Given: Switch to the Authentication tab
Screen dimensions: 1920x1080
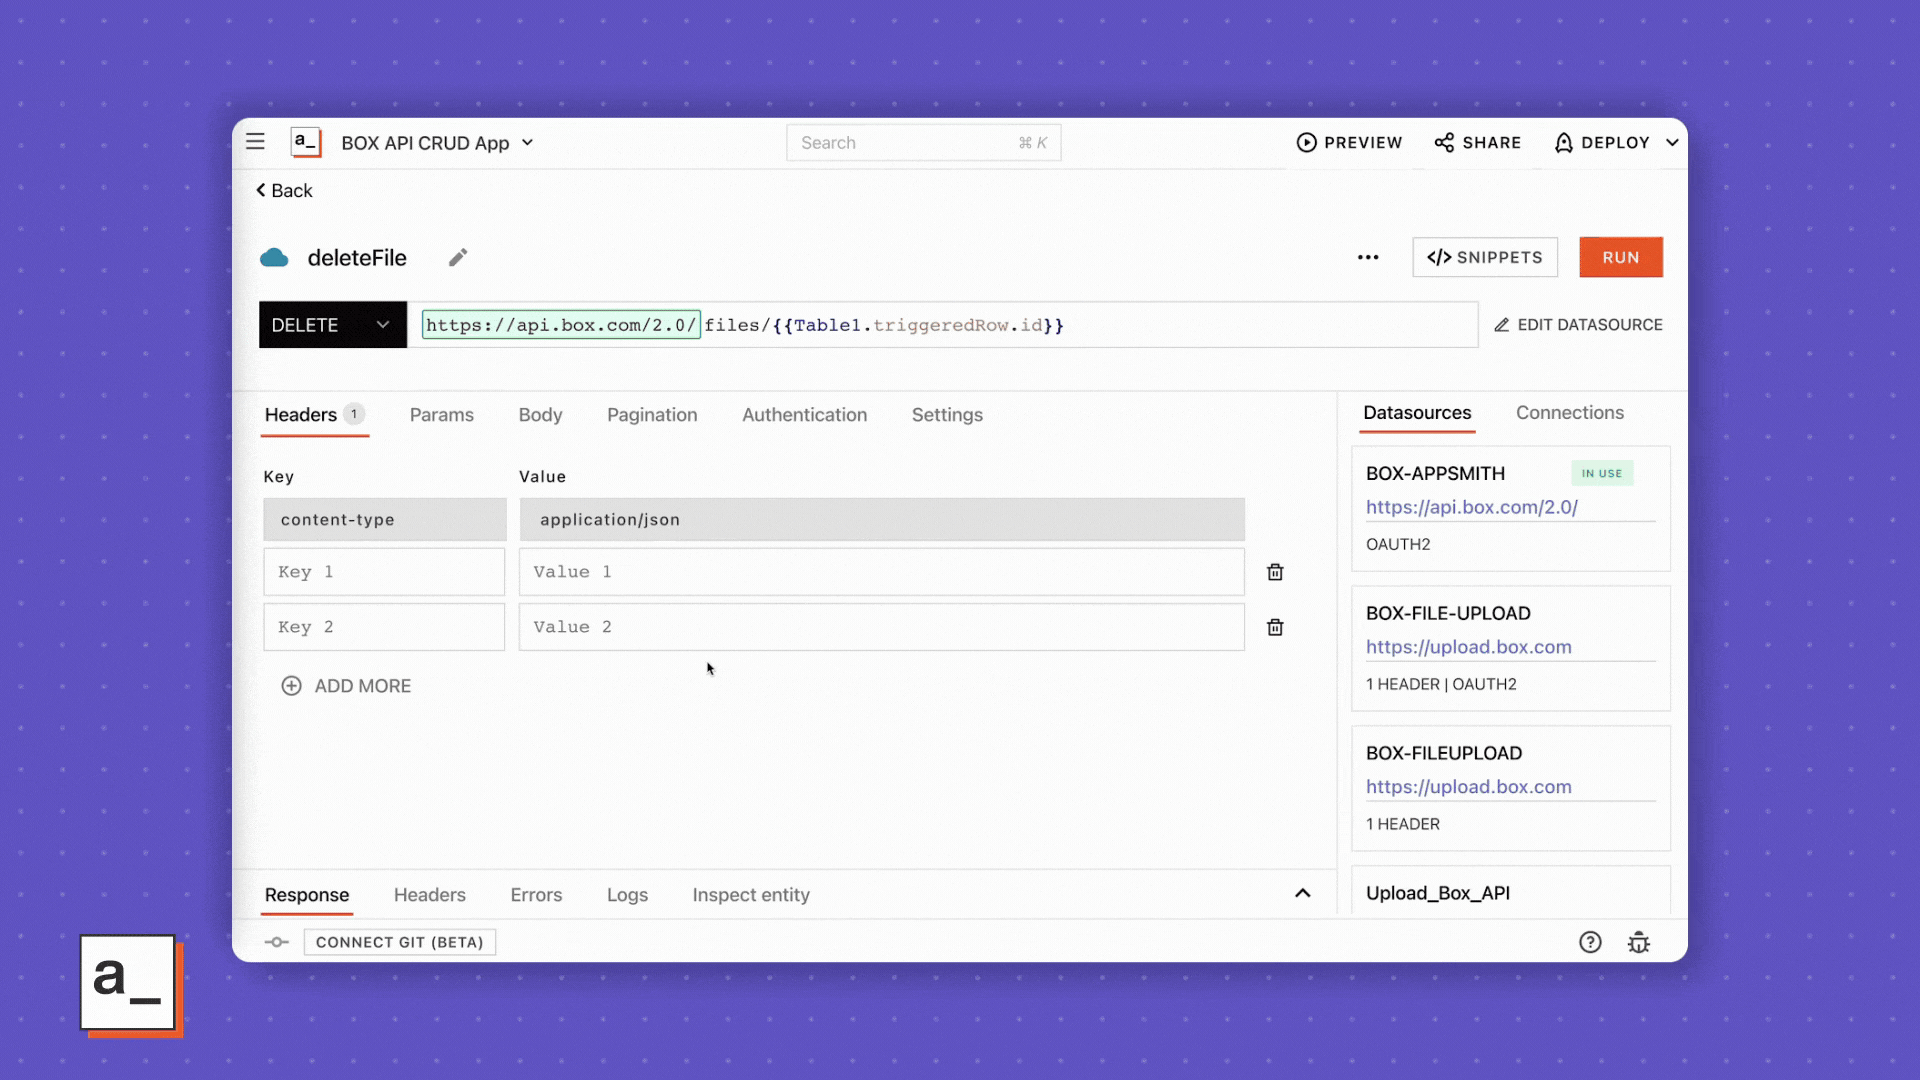Looking at the screenshot, I should point(804,415).
